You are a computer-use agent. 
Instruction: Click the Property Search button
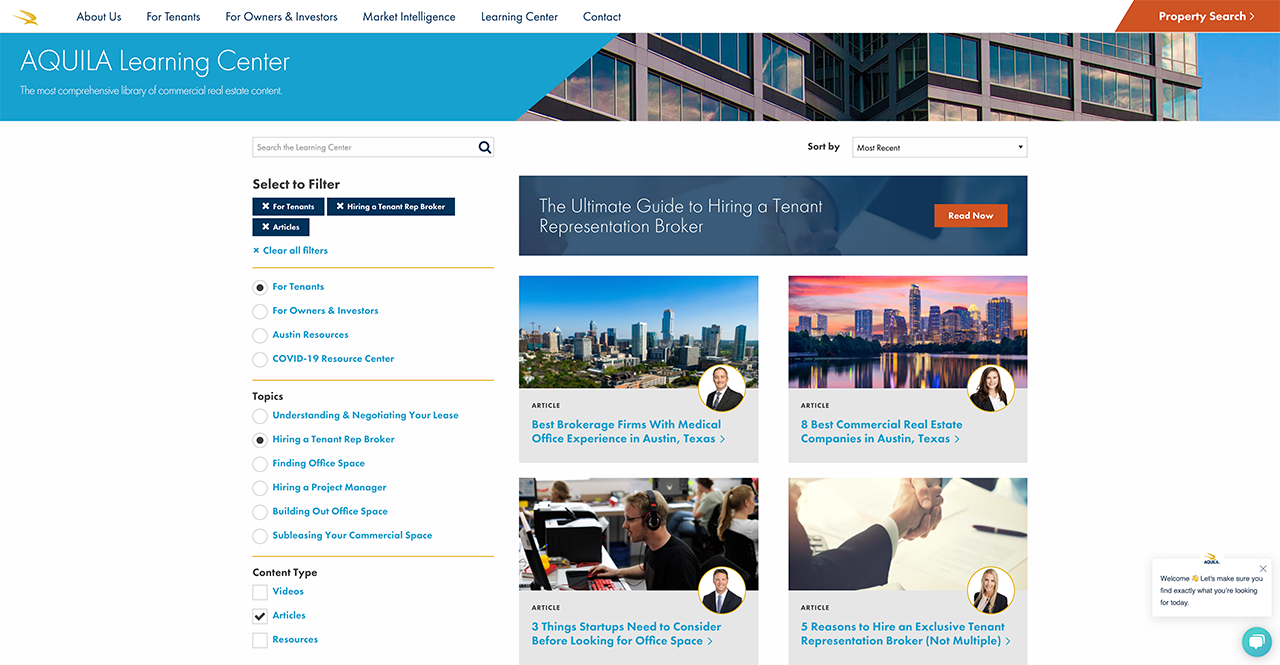point(1205,17)
